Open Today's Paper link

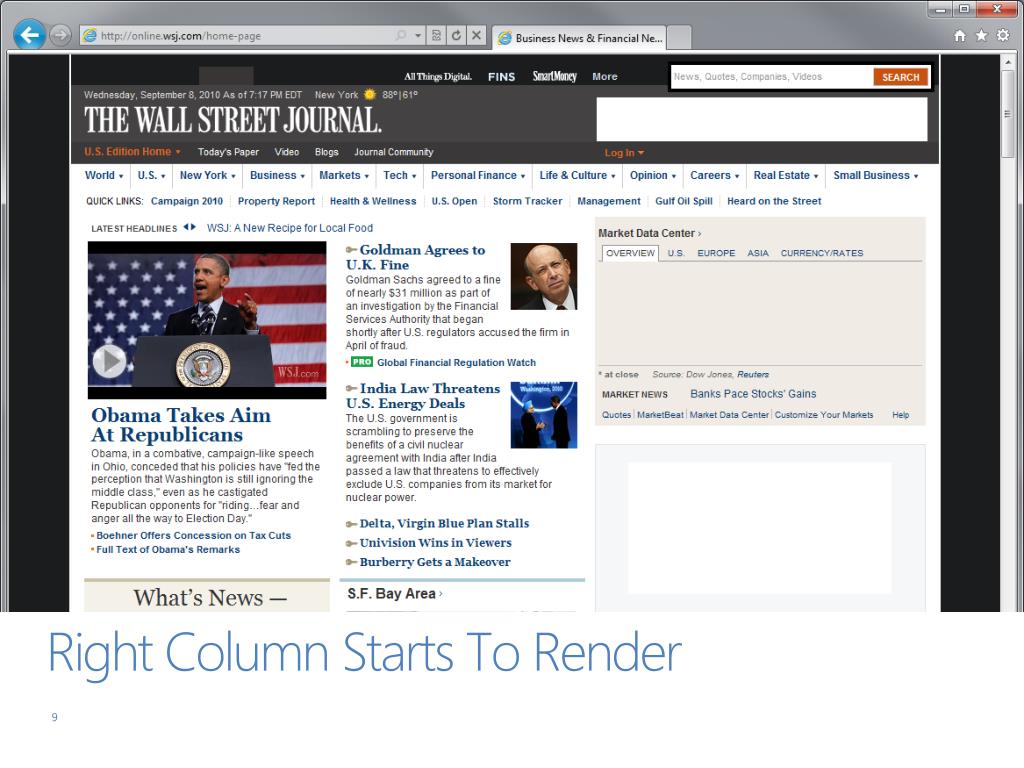click(229, 152)
